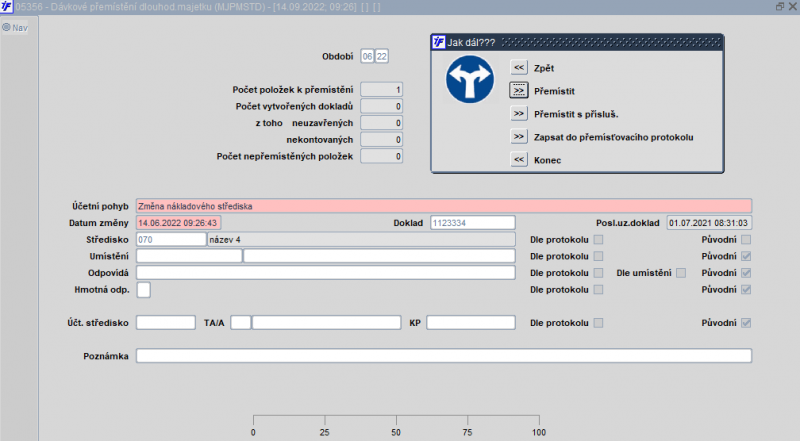Click the Středisko name field název 4
Image resolution: width=800 pixels, height=441 pixels.
[361, 239]
